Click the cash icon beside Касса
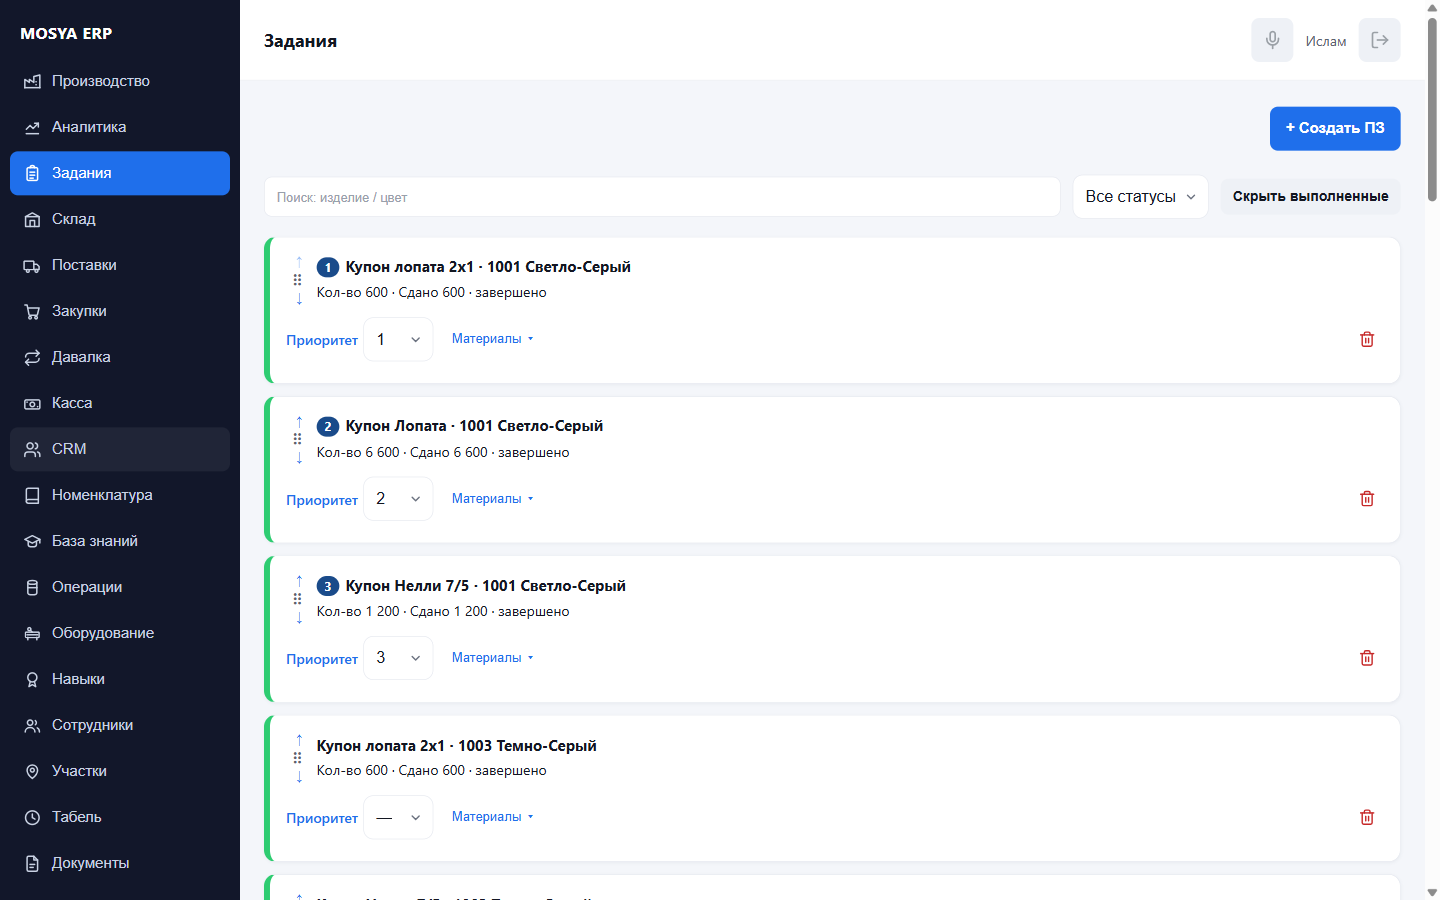The image size is (1440, 900). 32,403
